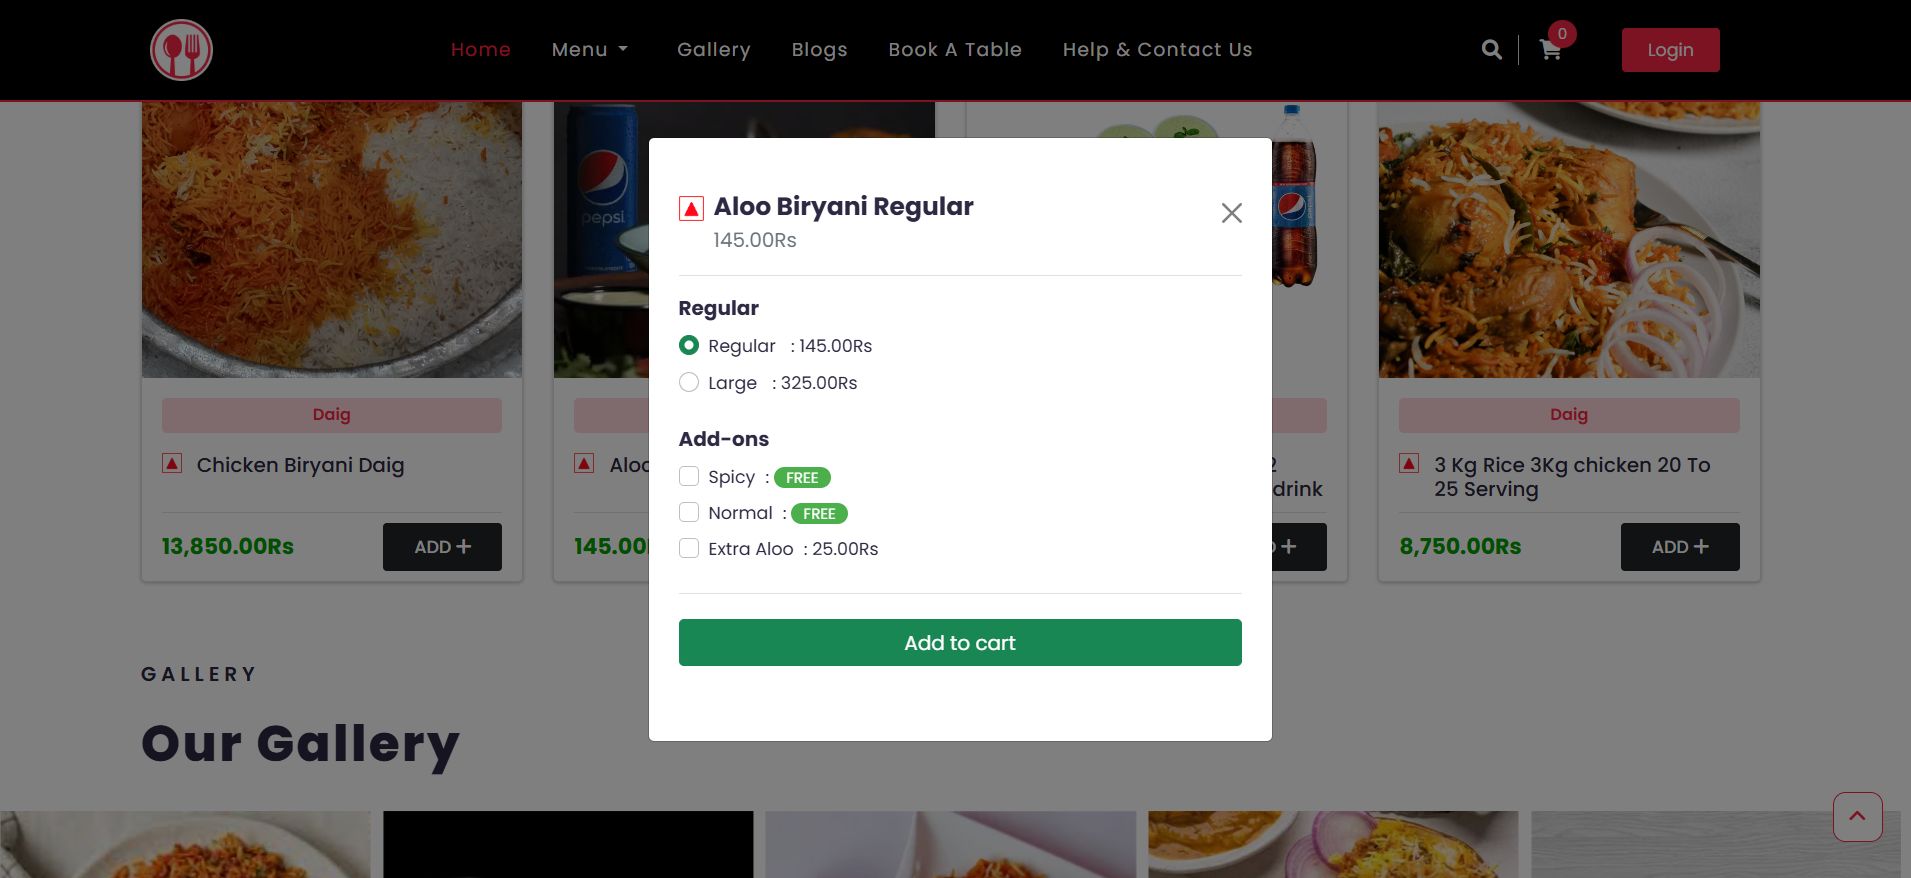Open the shopping cart icon
This screenshot has width=1911, height=878.
click(x=1551, y=50)
